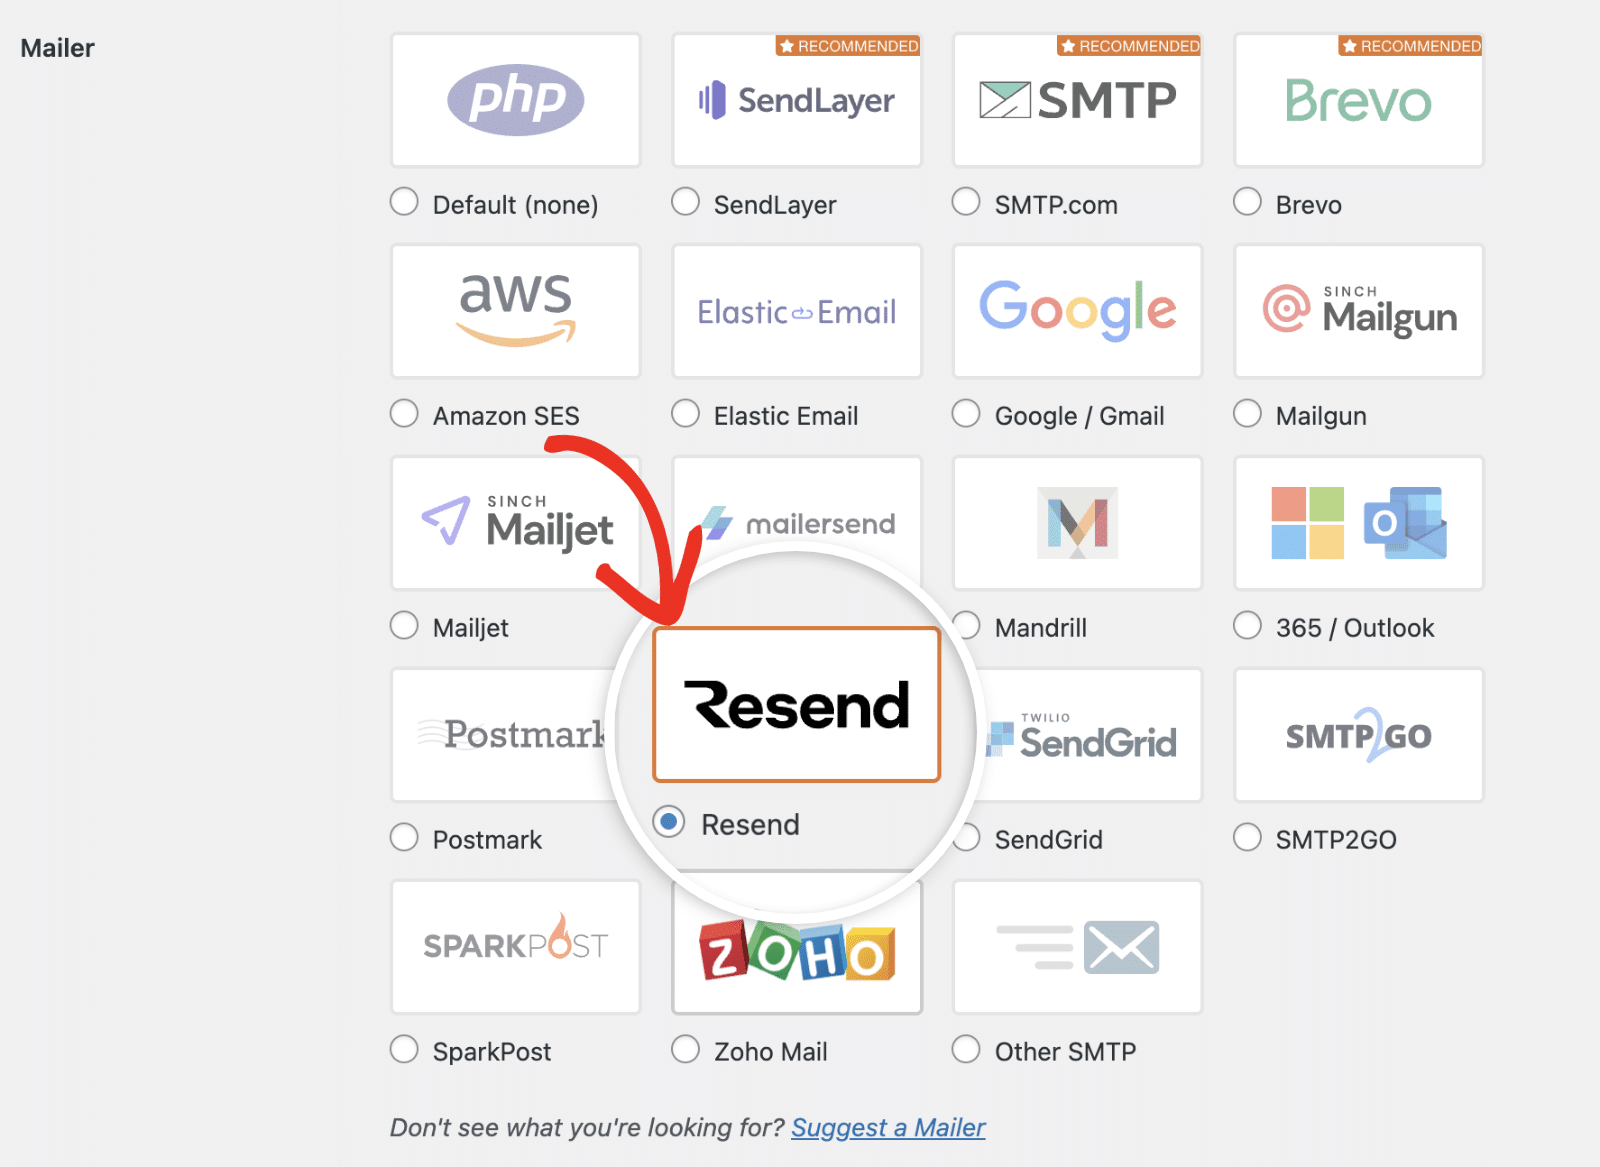The height and width of the screenshot is (1167, 1600).
Task: Click the Other SMTP envelope tile
Action: 1077,946
